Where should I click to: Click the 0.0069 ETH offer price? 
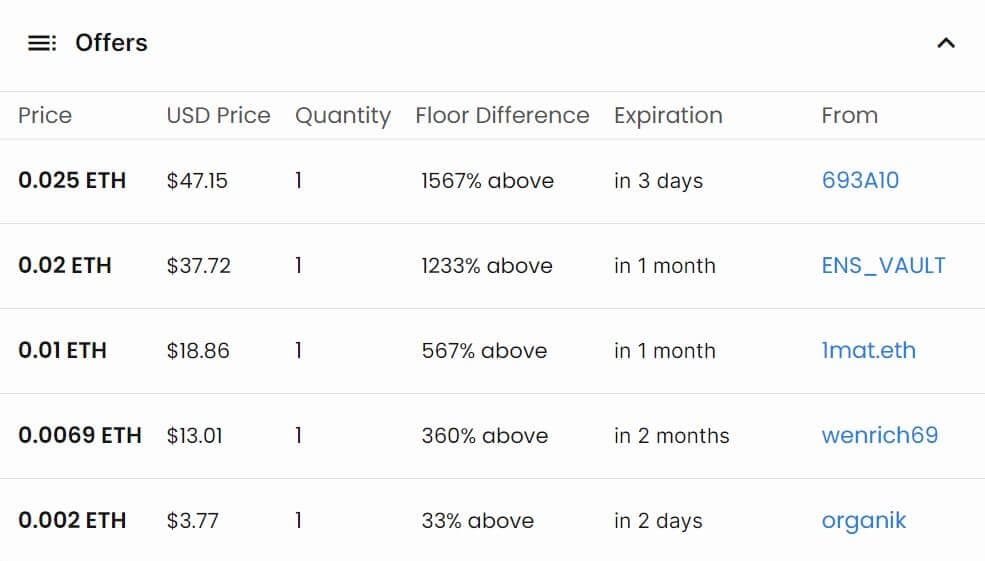(80, 436)
